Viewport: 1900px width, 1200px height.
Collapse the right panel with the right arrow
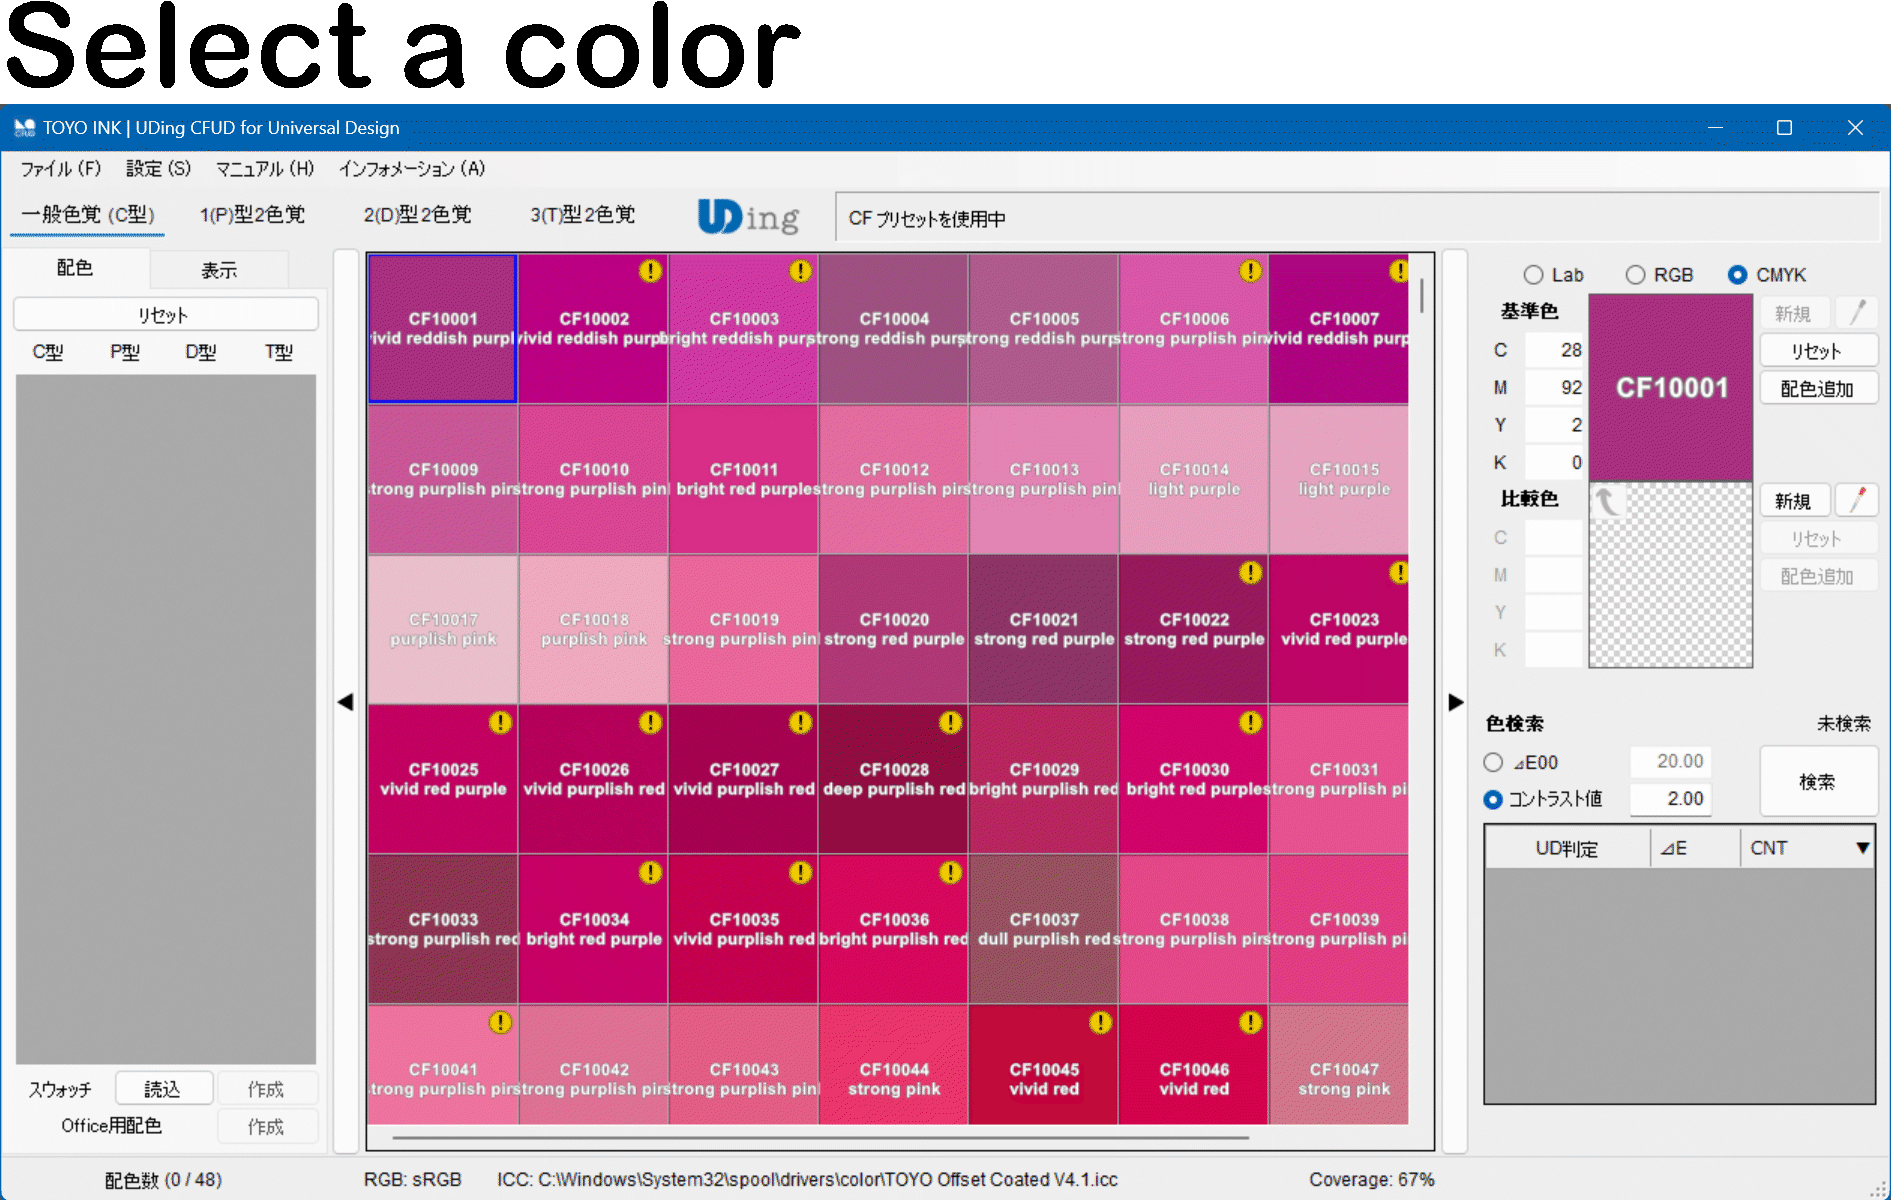click(x=1455, y=702)
